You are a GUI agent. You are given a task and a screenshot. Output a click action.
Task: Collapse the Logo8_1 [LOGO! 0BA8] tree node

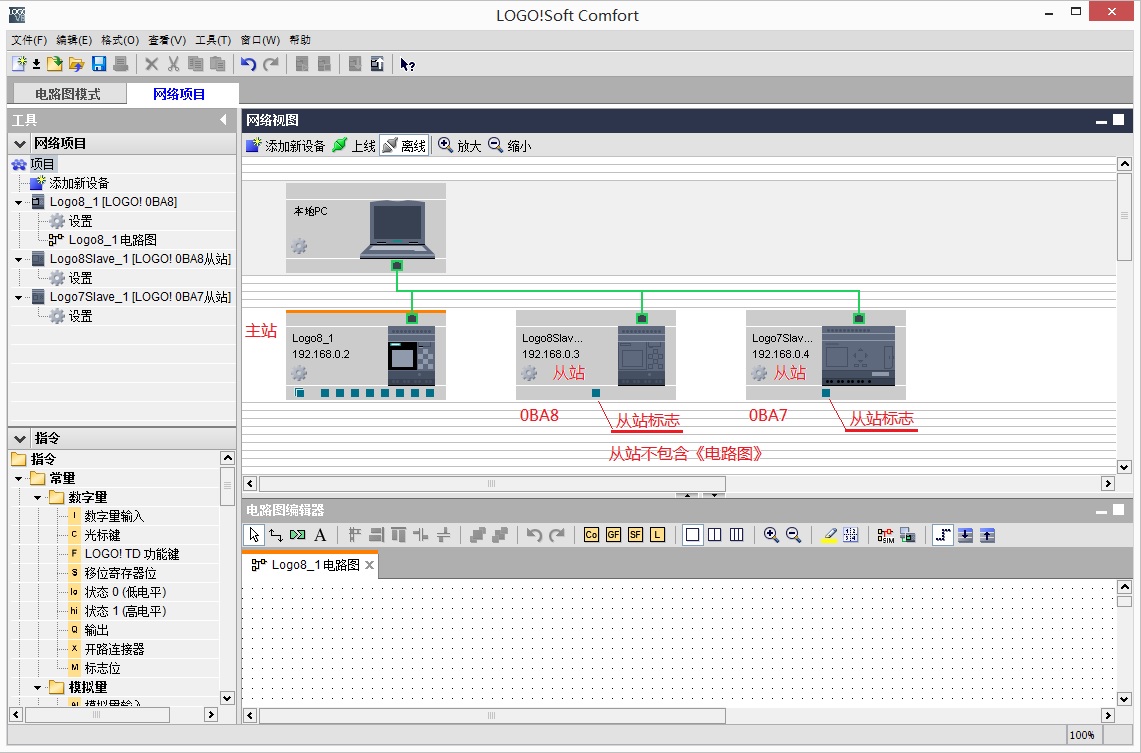[x=18, y=202]
